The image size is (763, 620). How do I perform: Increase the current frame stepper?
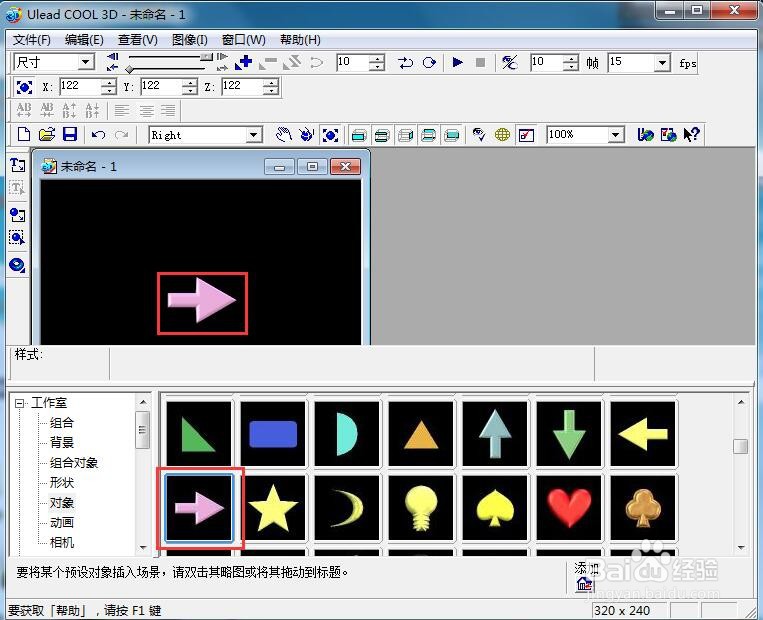point(377,58)
